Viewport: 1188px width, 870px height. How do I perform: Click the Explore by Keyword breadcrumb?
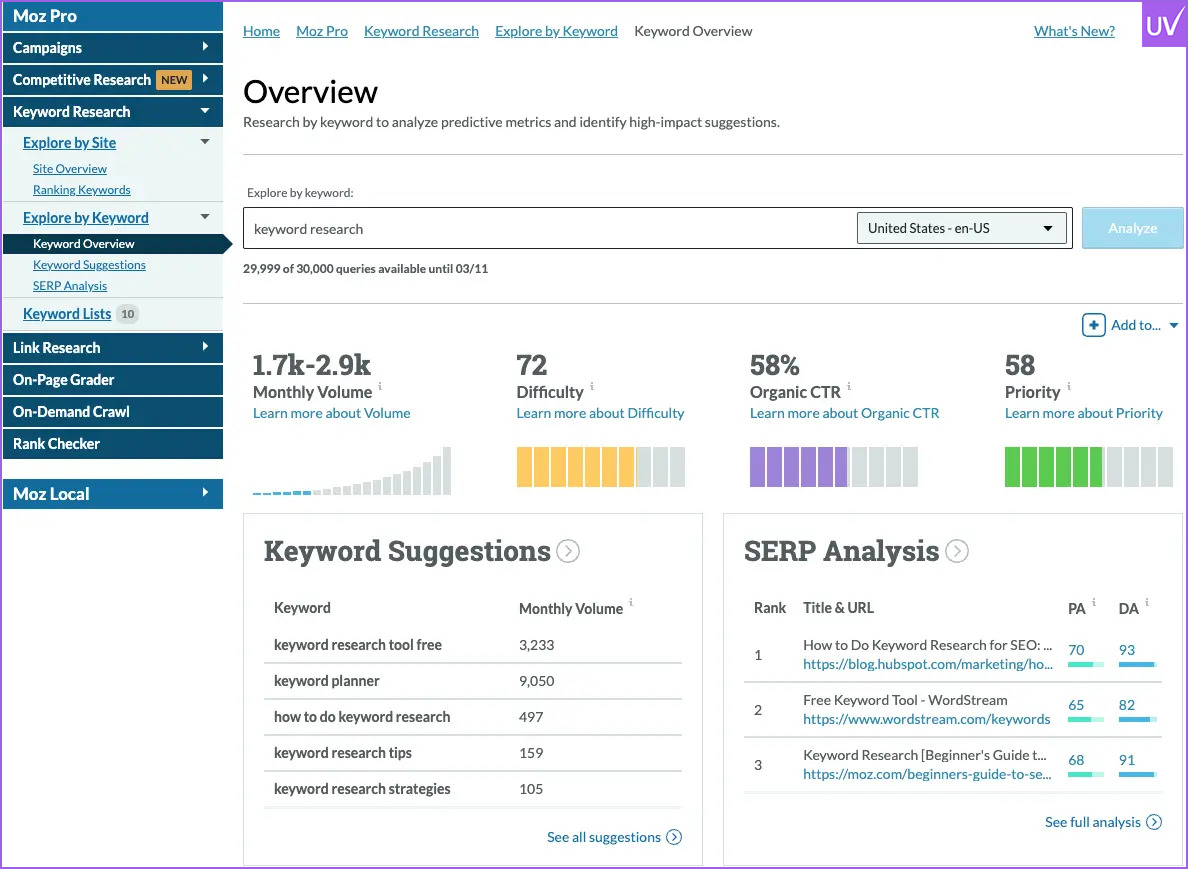[x=556, y=31]
